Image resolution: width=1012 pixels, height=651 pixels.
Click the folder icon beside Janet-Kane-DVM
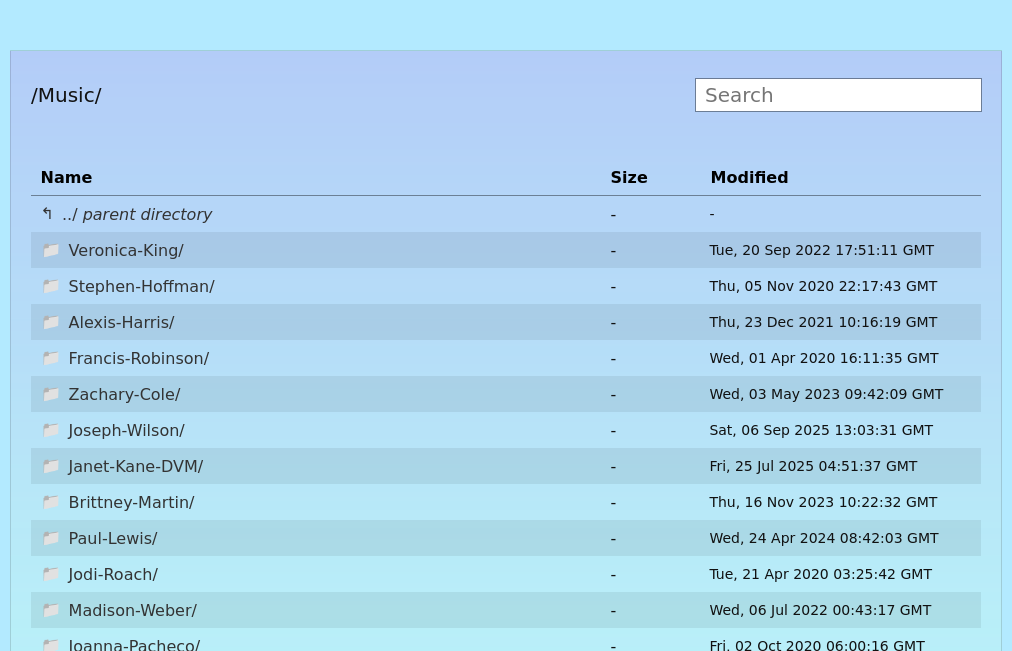click(51, 466)
